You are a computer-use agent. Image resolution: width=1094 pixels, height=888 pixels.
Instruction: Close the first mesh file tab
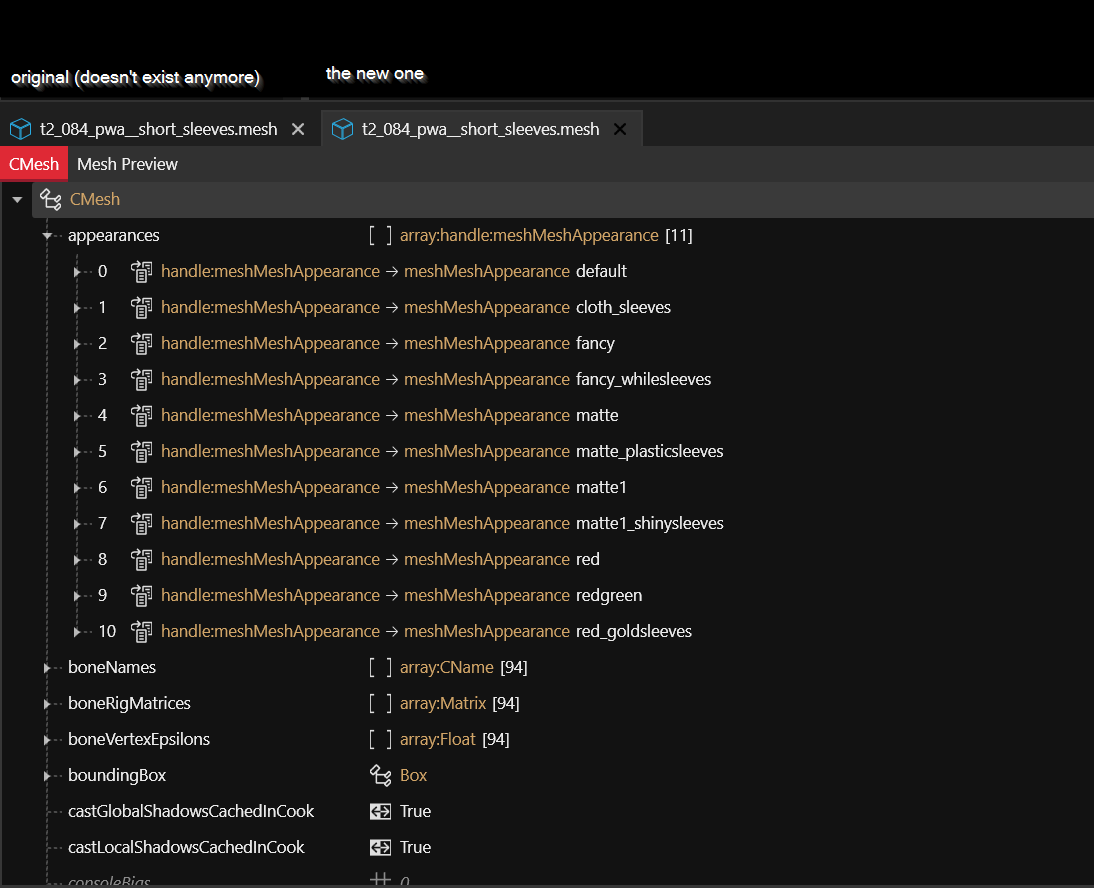point(298,129)
